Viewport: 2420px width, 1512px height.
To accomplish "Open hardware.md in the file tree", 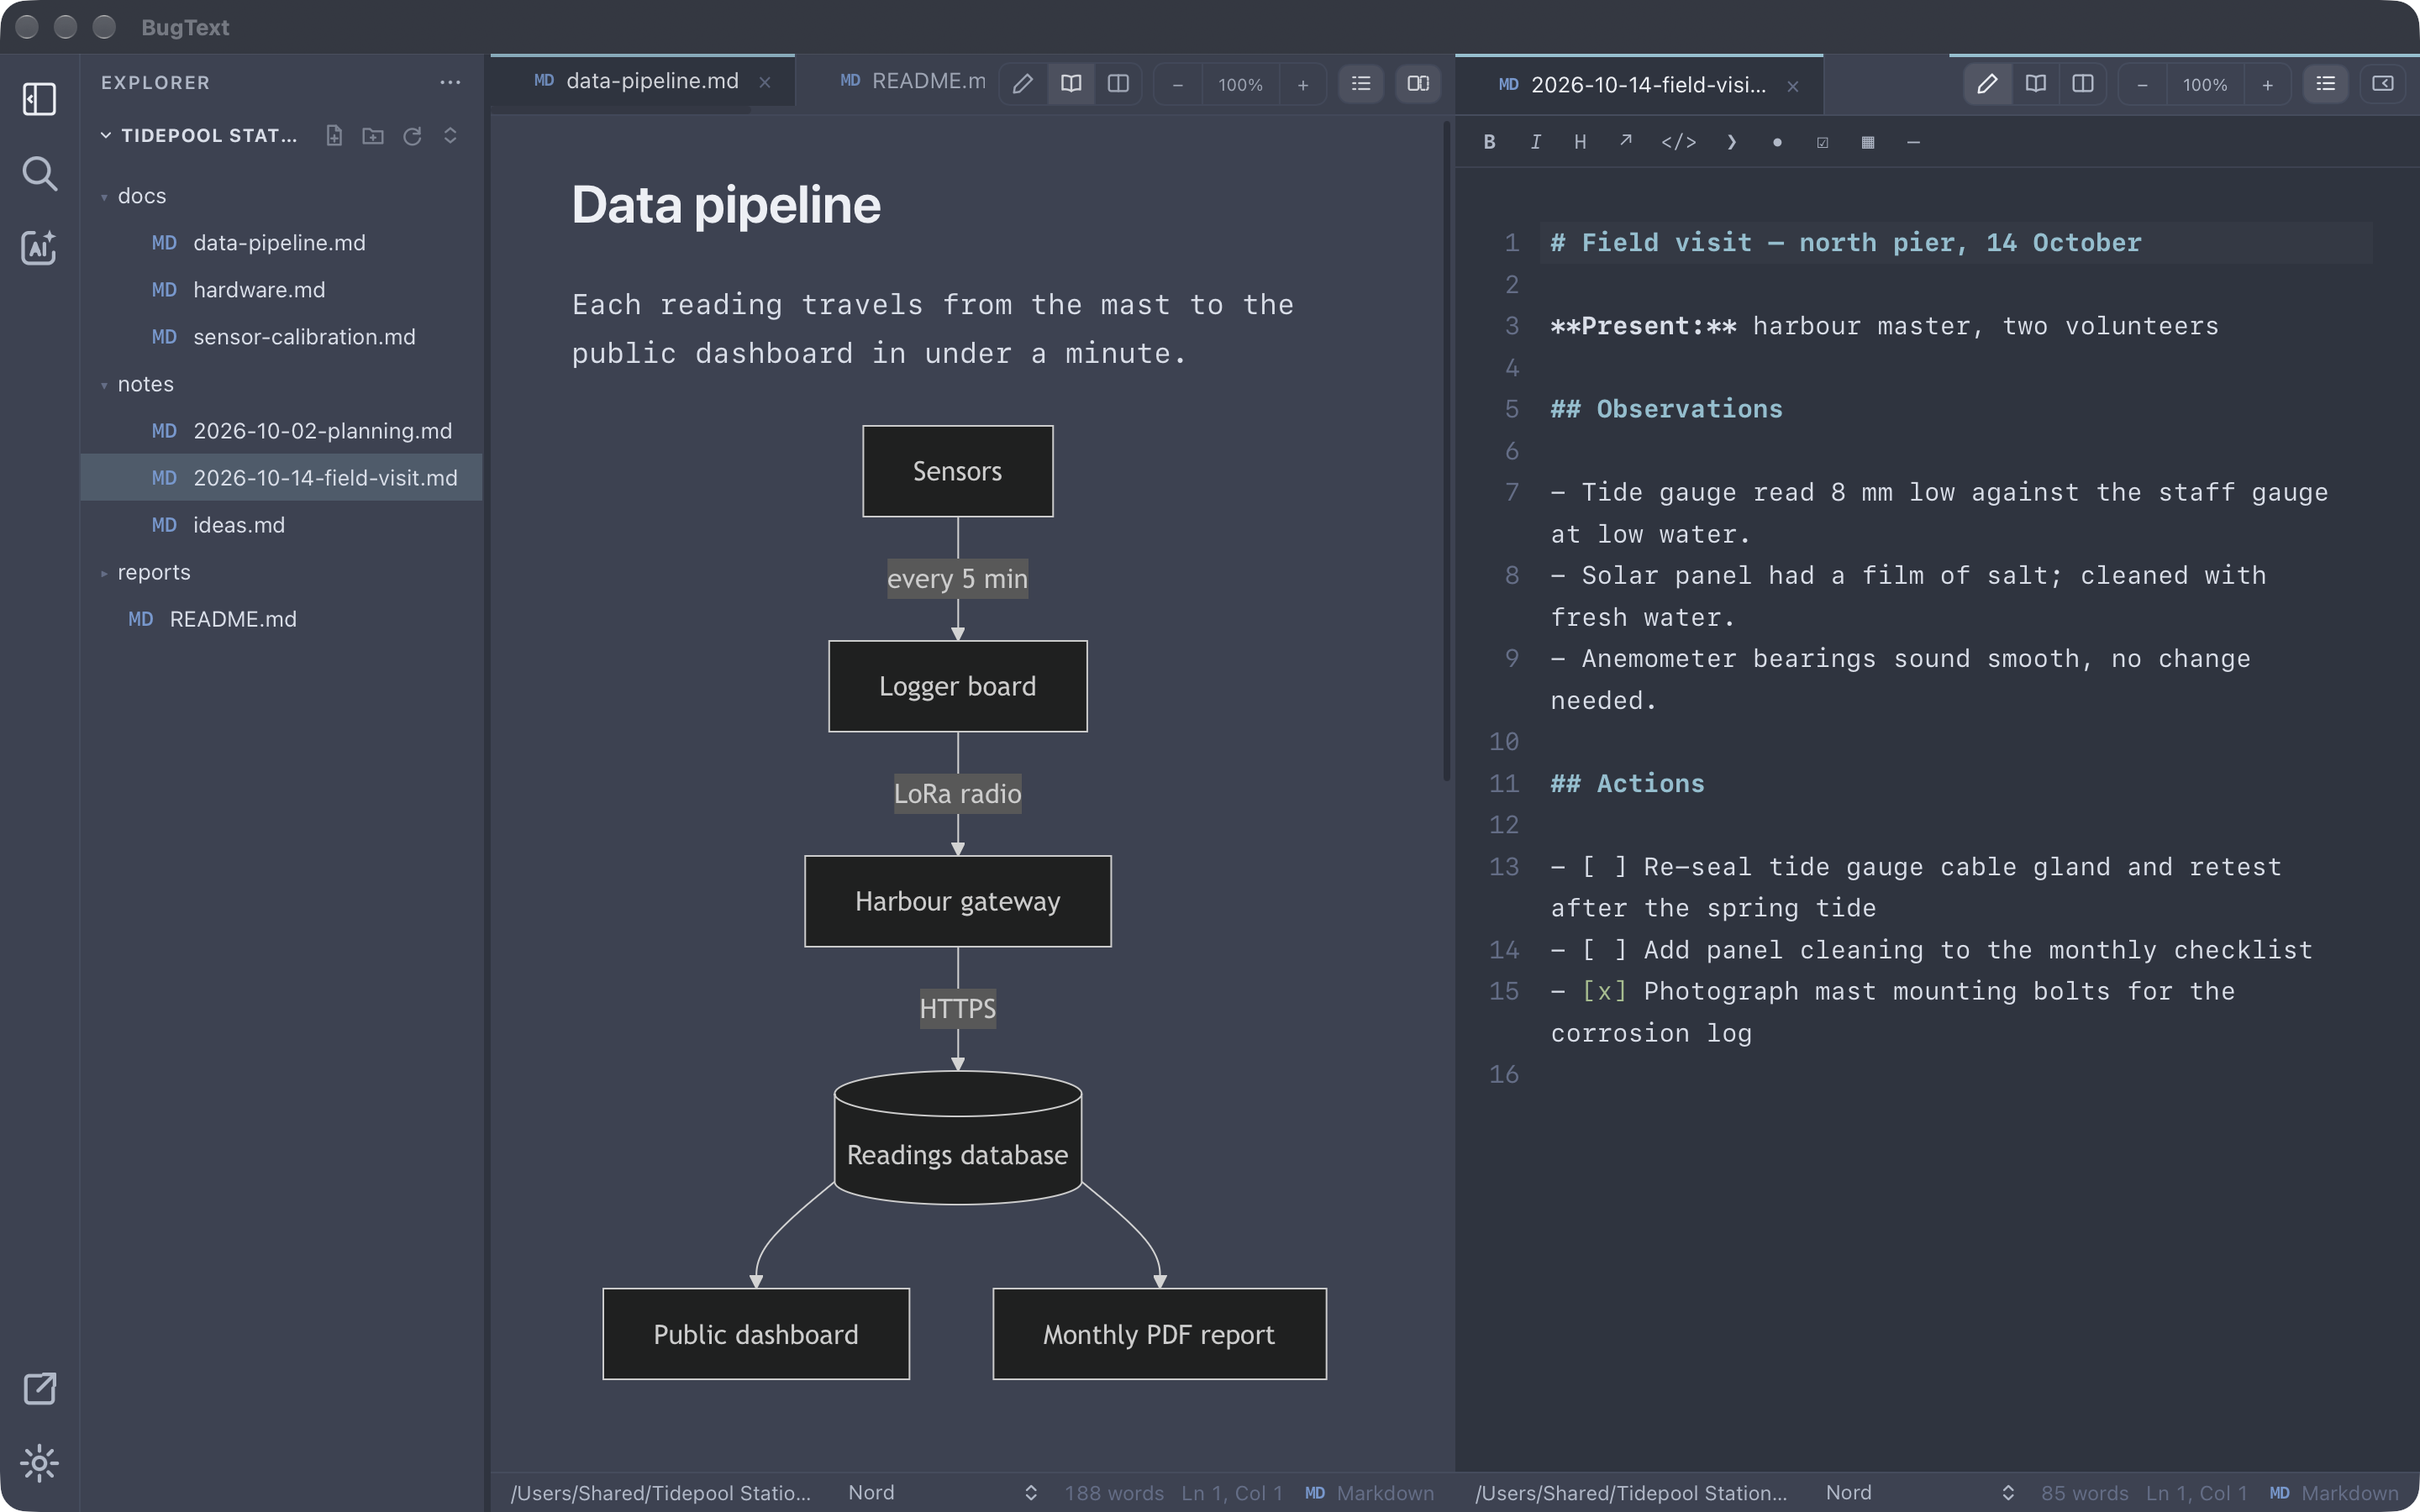I will (281, 290).
